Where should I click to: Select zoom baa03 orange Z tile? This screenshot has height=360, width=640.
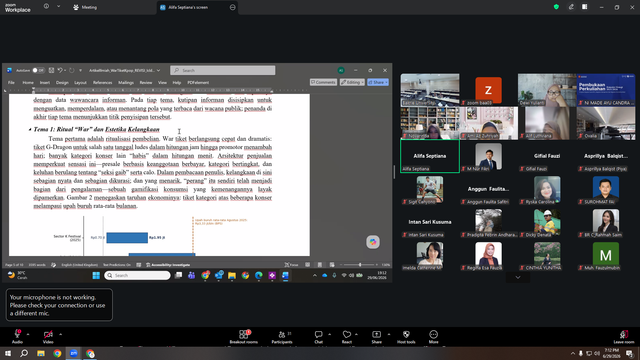(x=489, y=90)
